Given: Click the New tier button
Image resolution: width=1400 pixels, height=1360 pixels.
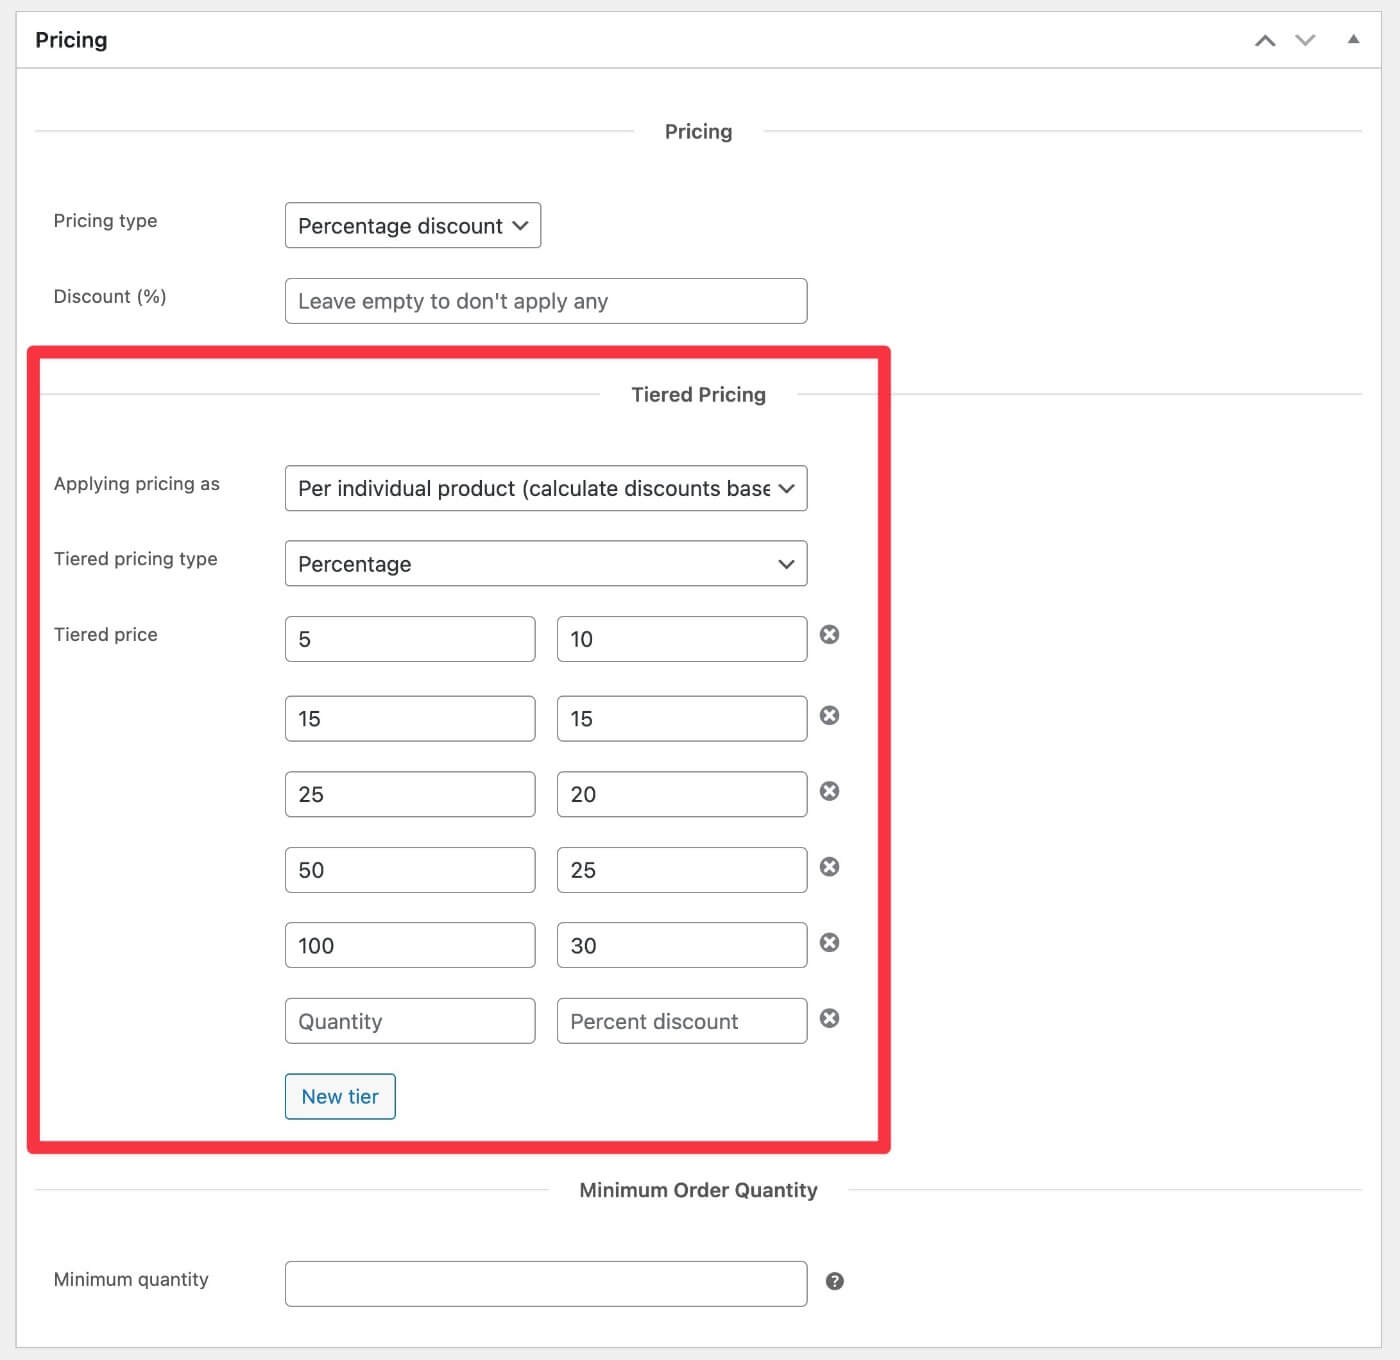Looking at the screenshot, I should click(340, 1097).
